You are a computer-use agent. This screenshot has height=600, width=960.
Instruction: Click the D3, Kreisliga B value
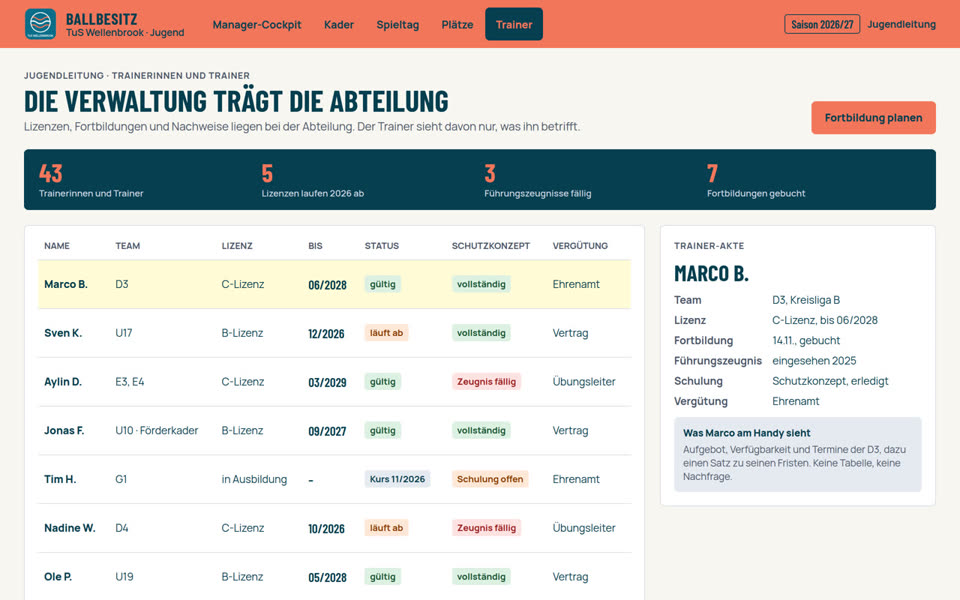pyautogui.click(x=806, y=300)
